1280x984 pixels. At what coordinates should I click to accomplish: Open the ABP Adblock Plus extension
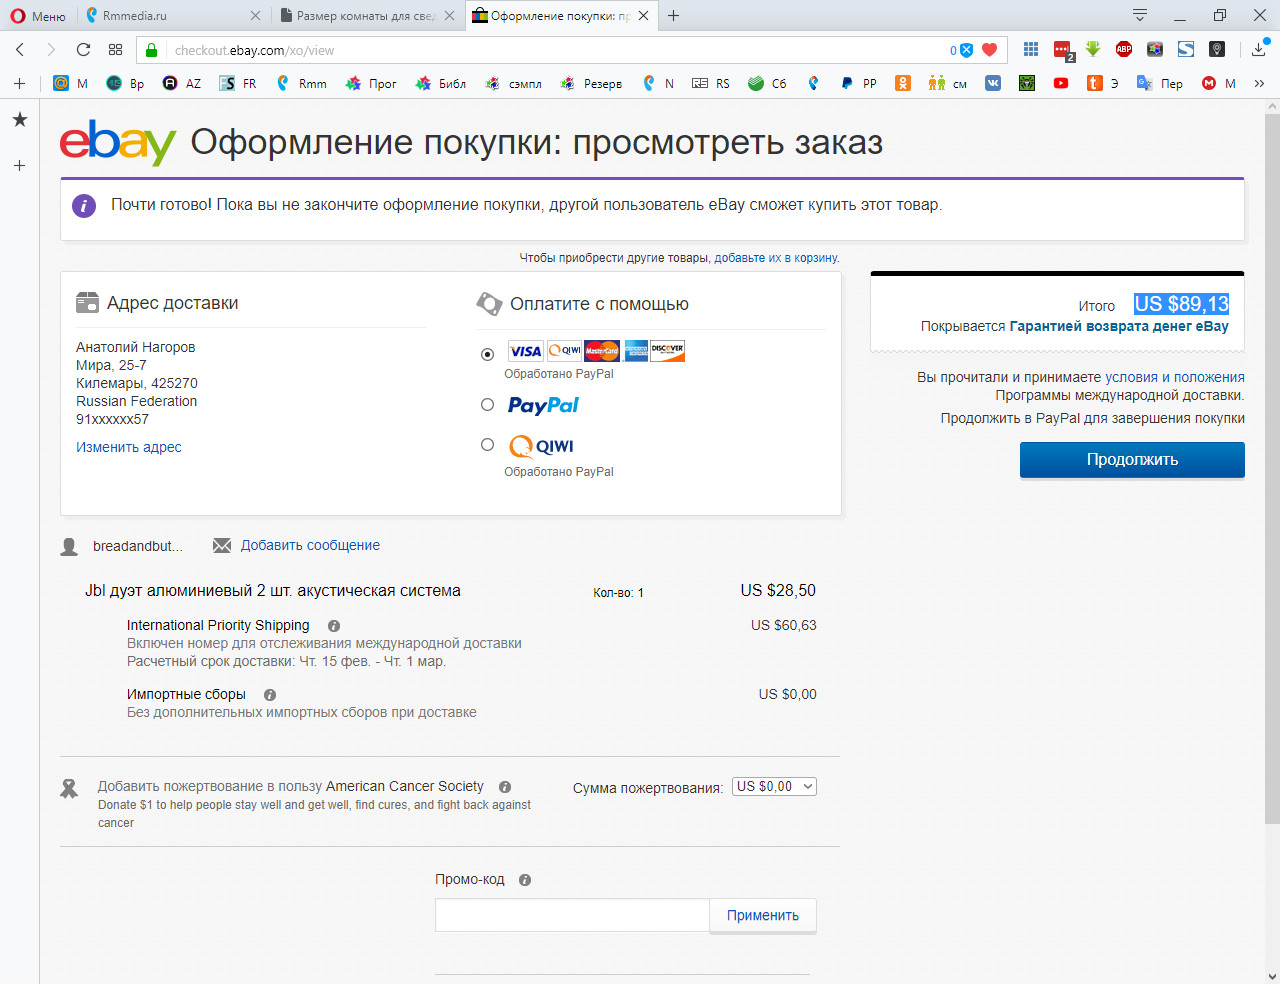1124,49
